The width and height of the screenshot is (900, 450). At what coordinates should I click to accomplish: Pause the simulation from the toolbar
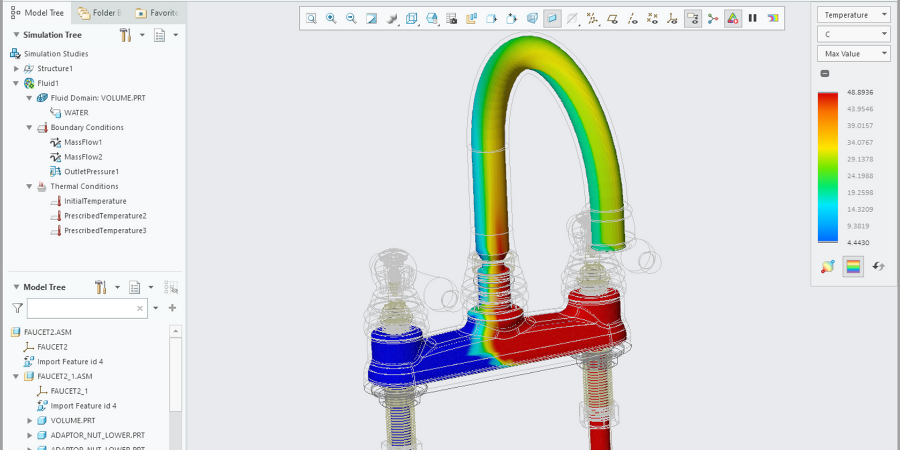coord(753,18)
